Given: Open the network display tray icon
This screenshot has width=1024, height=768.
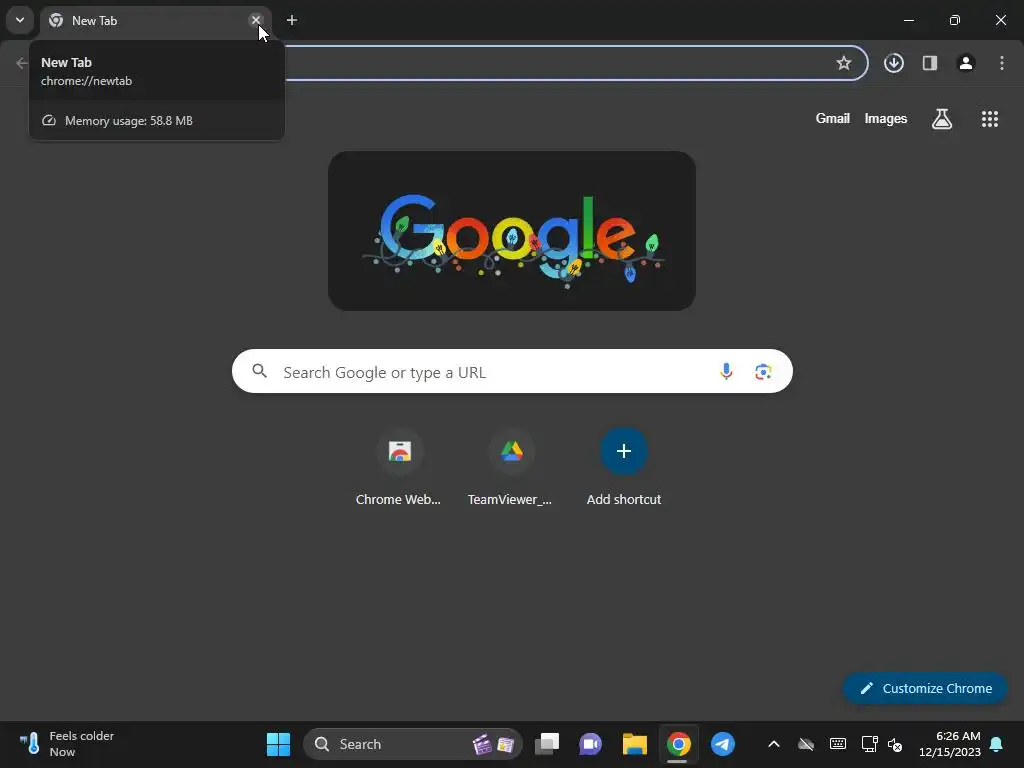Looking at the screenshot, I should pos(869,744).
